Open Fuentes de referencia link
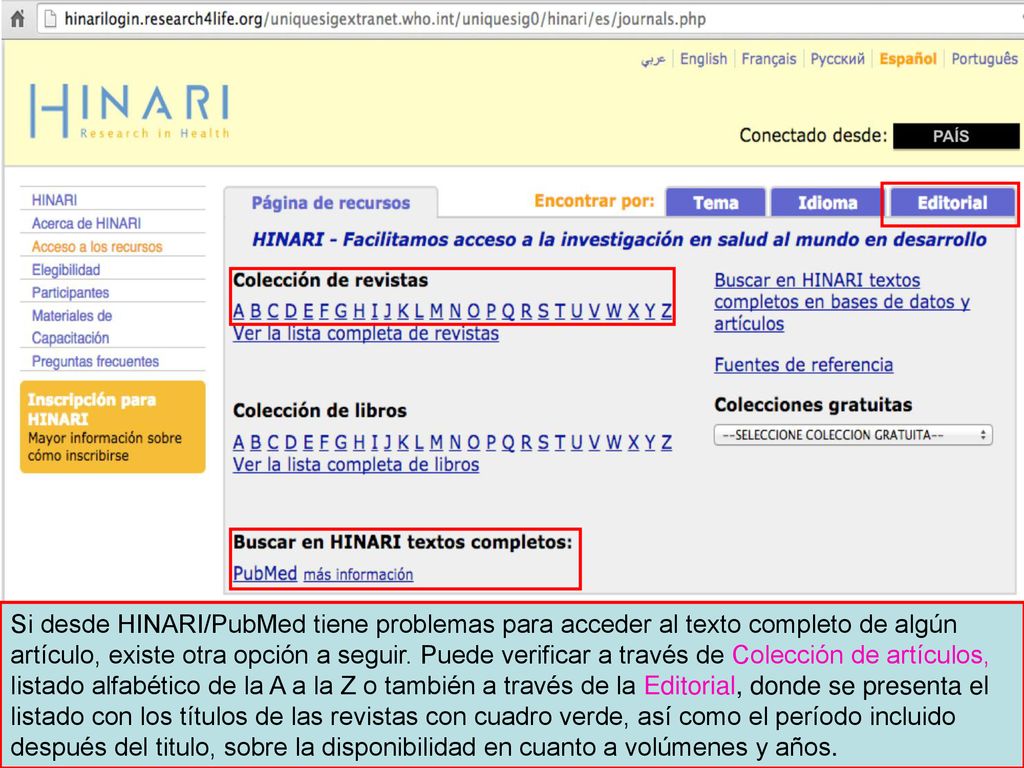 click(803, 364)
